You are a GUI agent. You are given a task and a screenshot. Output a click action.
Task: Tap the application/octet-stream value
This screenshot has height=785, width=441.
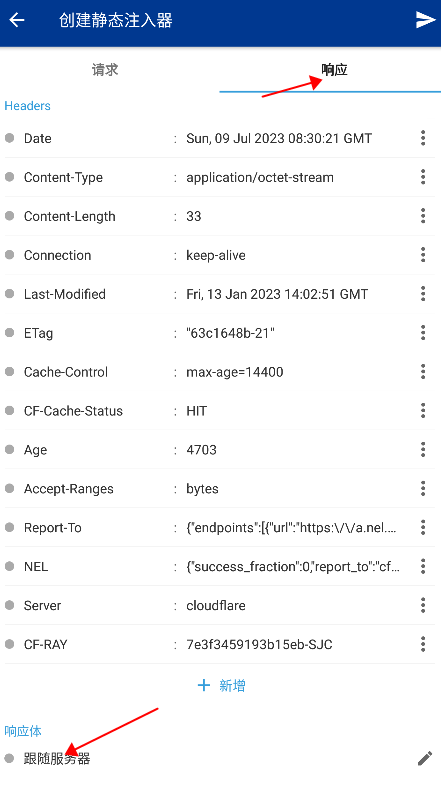pyautogui.click(x=260, y=177)
